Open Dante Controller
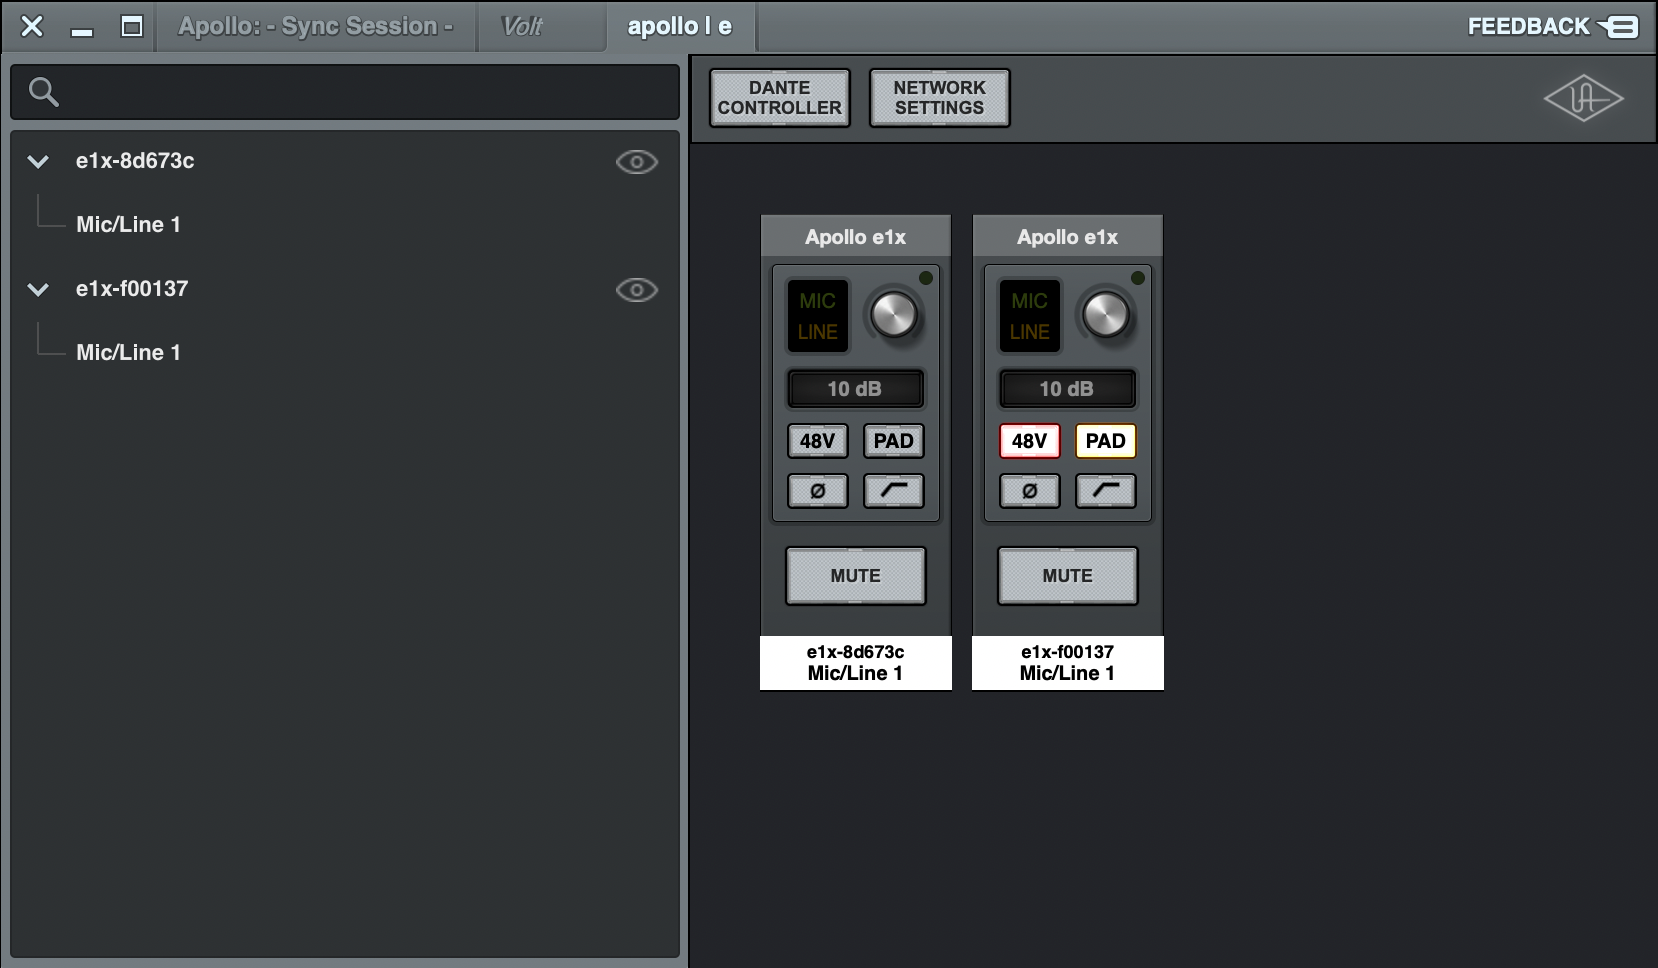 click(779, 98)
